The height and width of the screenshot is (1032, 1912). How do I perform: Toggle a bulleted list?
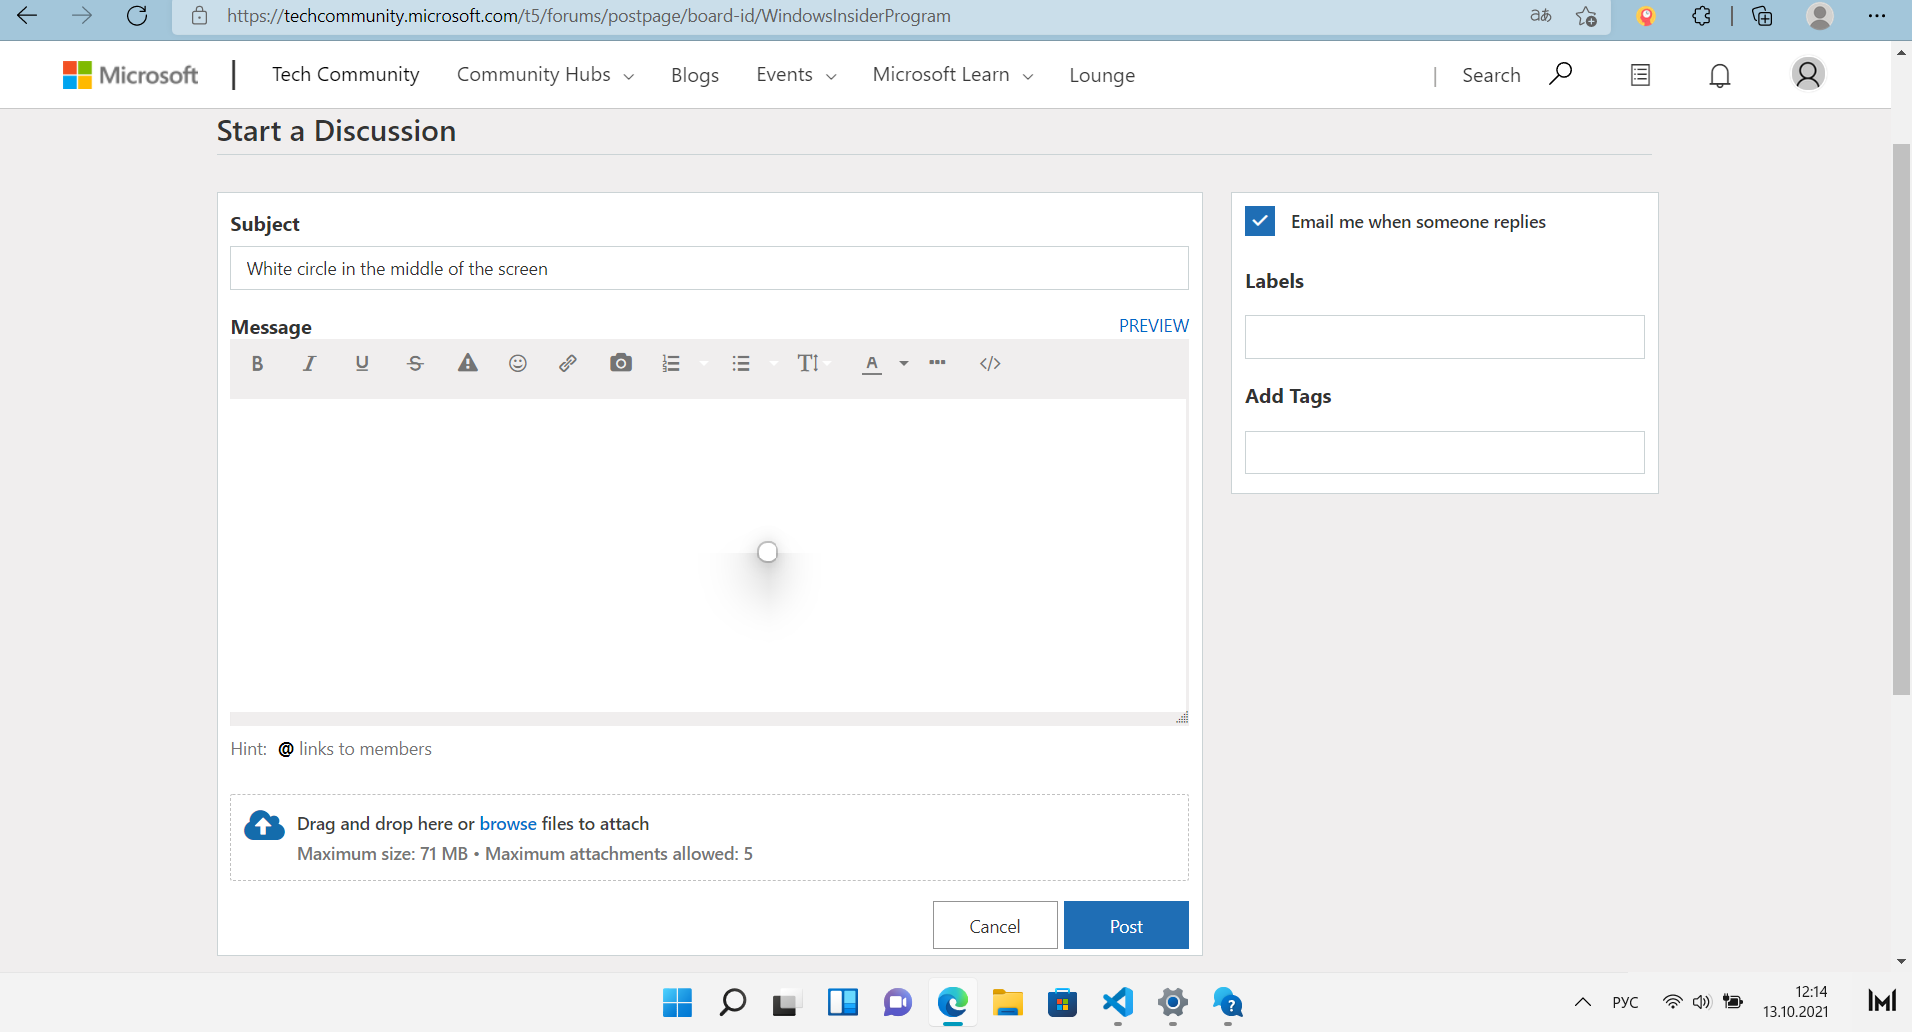click(x=740, y=363)
